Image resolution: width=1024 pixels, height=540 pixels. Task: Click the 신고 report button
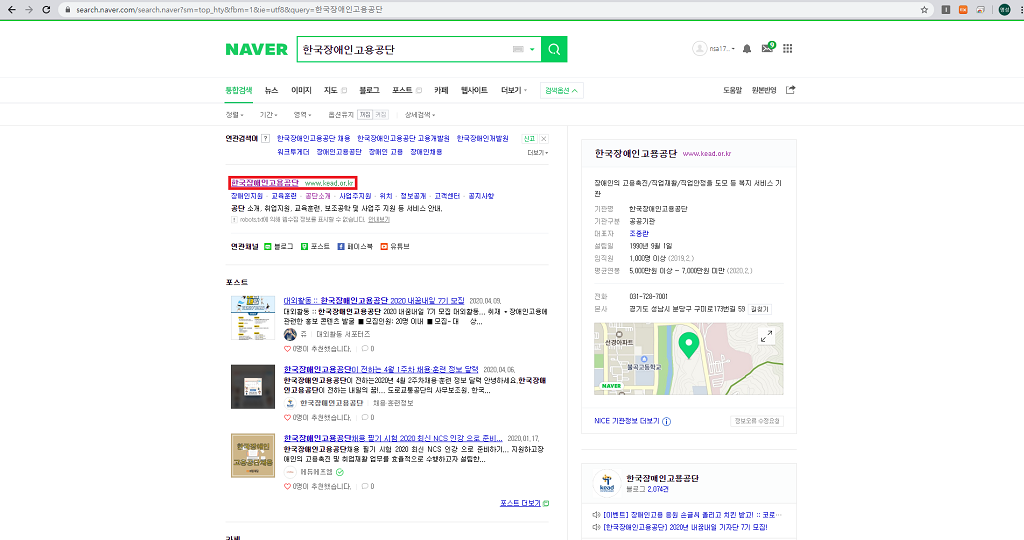coord(529,139)
